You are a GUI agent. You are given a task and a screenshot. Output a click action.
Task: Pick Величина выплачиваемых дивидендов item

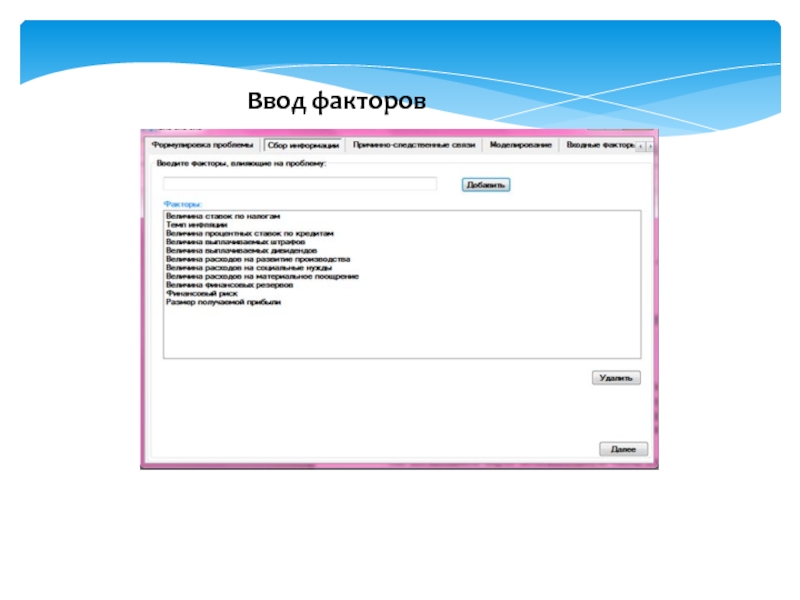(x=227, y=250)
